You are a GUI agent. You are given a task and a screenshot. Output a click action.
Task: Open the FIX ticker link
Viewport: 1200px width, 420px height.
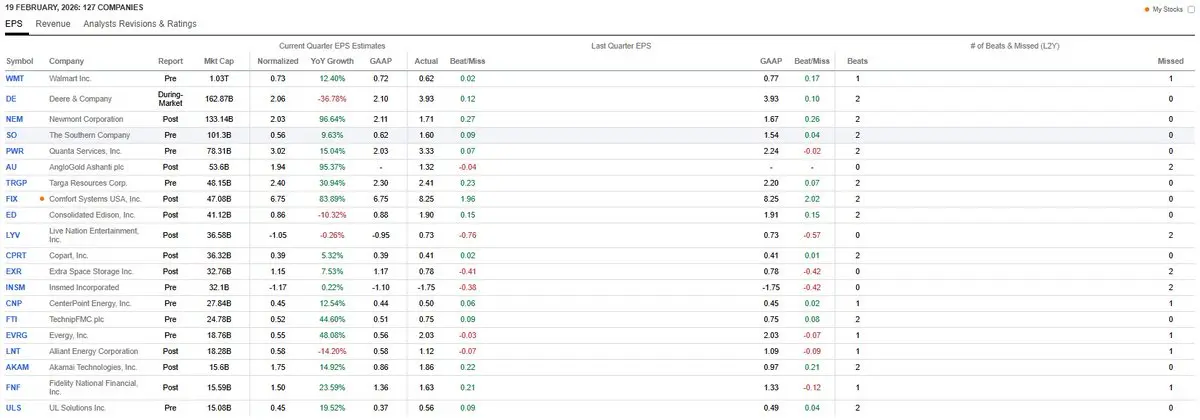pyautogui.click(x=12, y=199)
